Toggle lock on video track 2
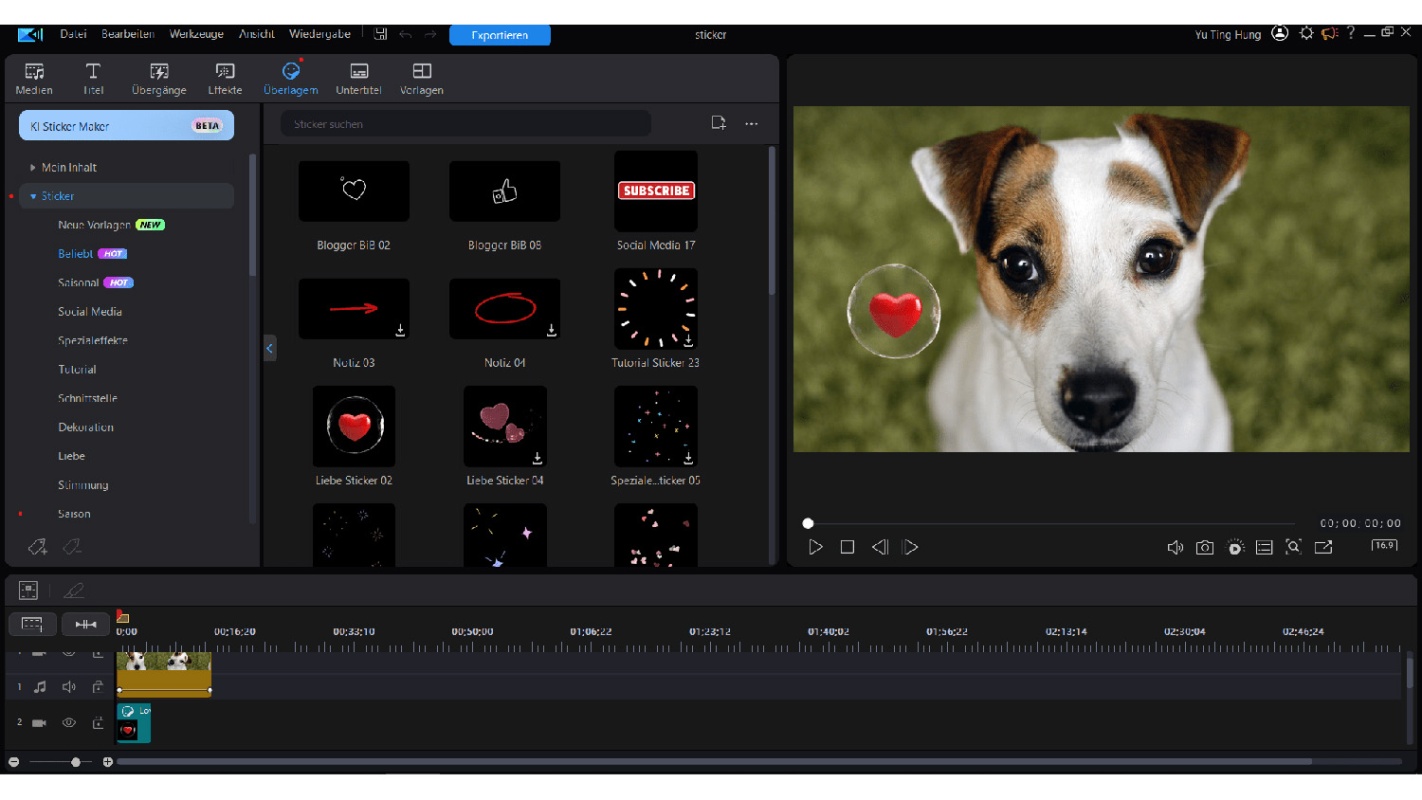Viewport: 1422px width, 800px height. (x=98, y=722)
